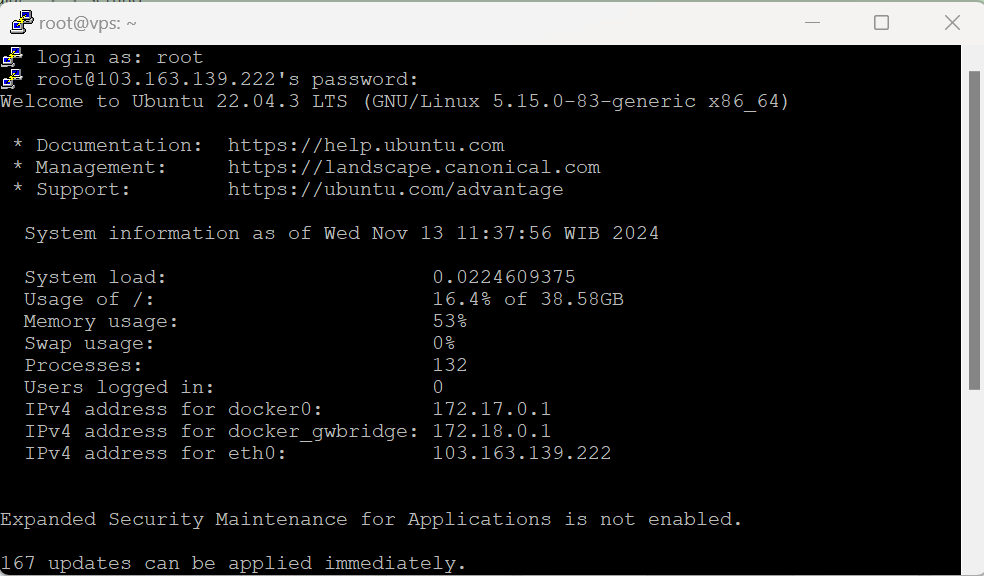The image size is (984, 576).
Task: Click the "167 updates can be applied" line
Action: pyautogui.click(x=233, y=563)
